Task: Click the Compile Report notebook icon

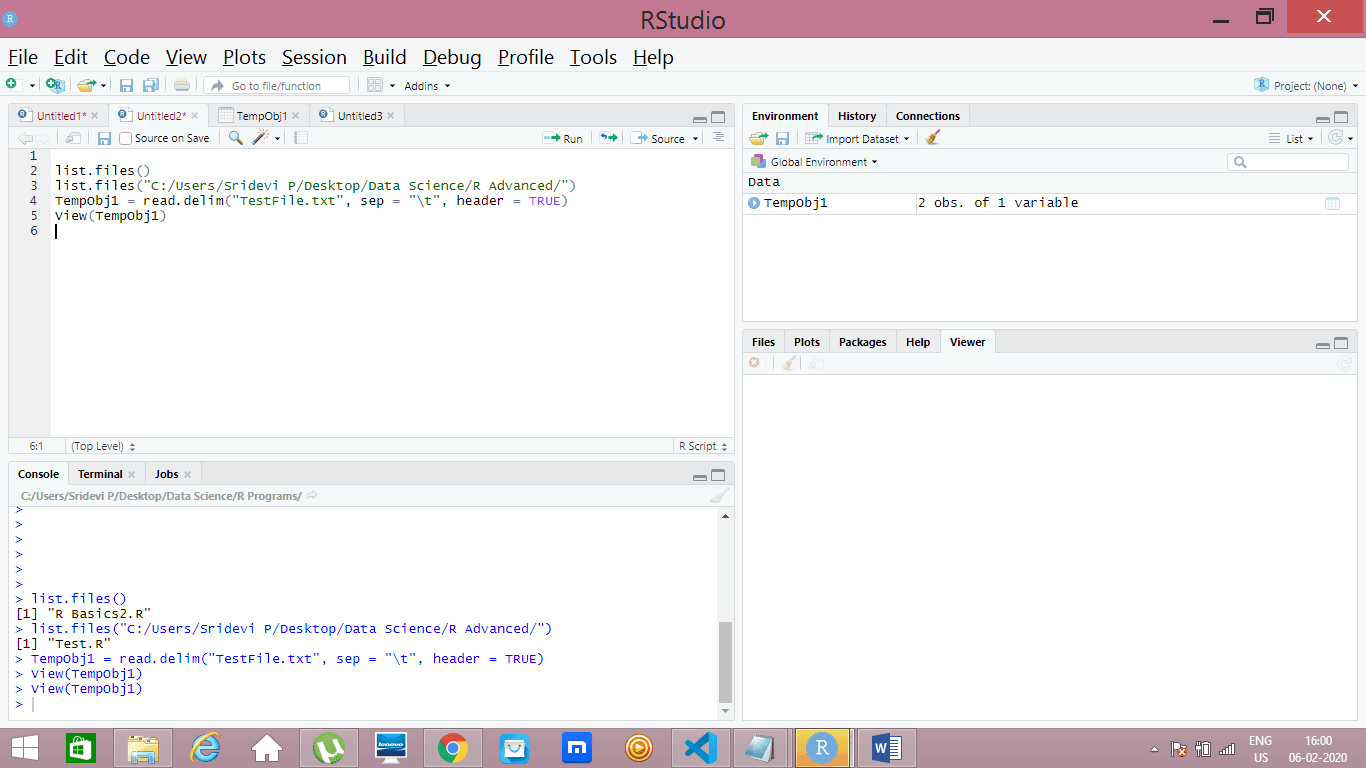Action: pos(300,138)
